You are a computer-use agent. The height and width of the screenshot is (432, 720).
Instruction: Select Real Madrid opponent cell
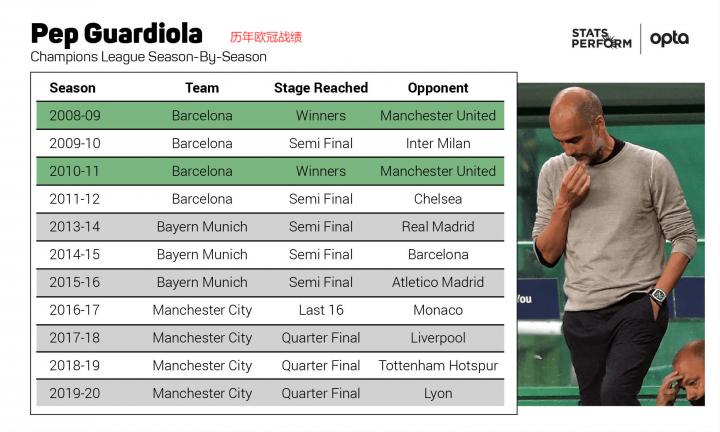(438, 227)
